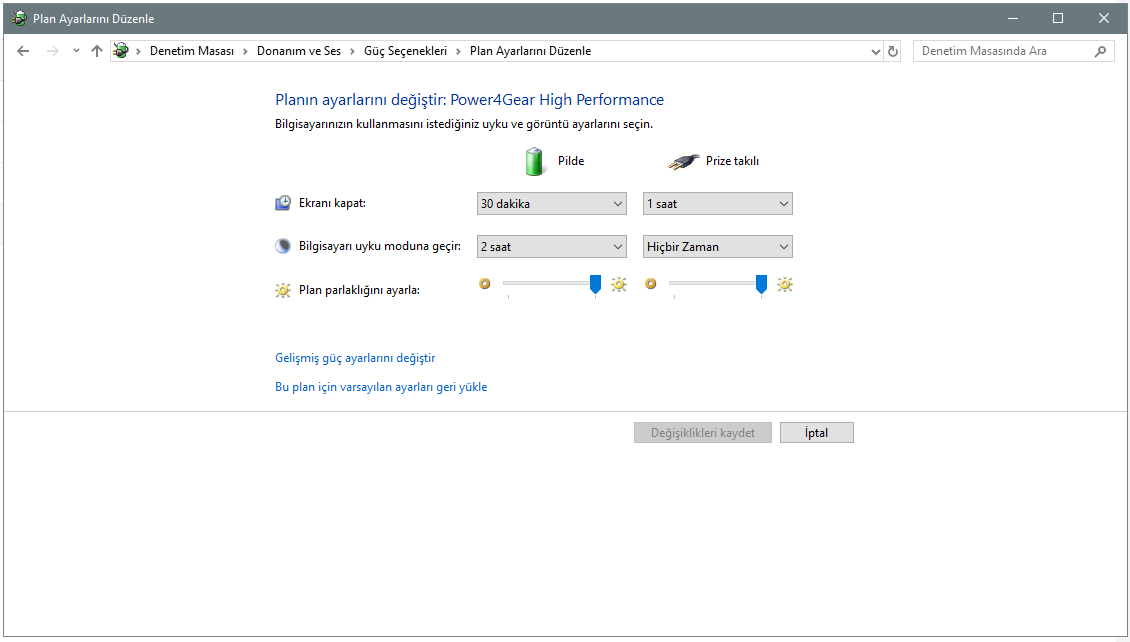Expand the chevron after Güç Seçenekleri
The image size is (1130, 642).
click(458, 51)
